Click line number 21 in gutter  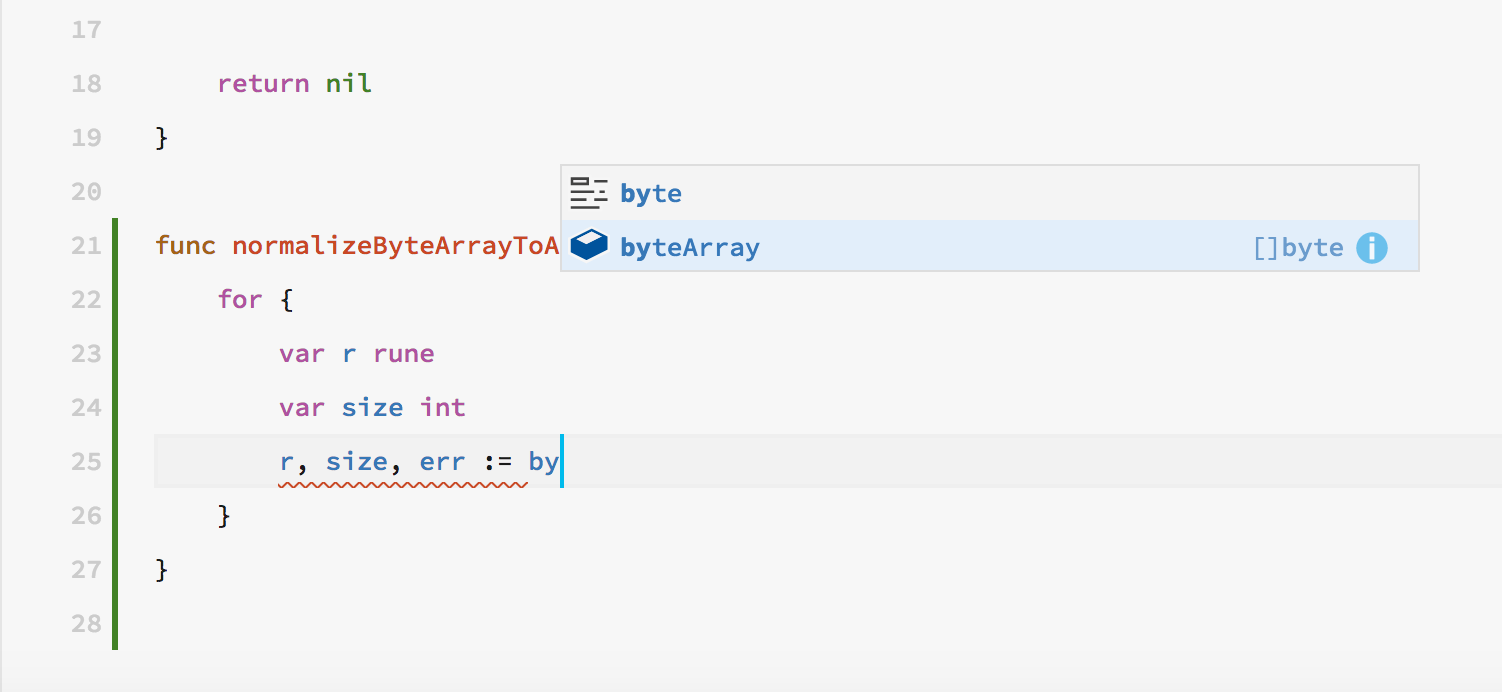[87, 245]
